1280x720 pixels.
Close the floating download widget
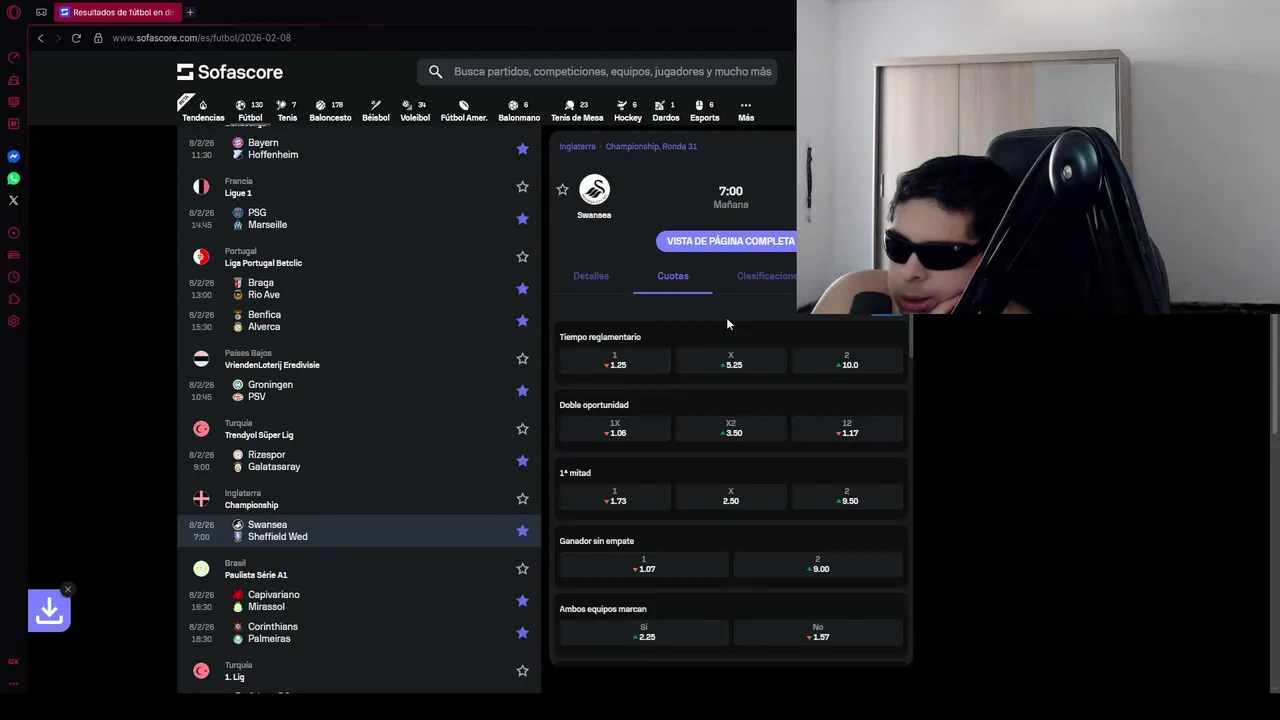(67, 589)
